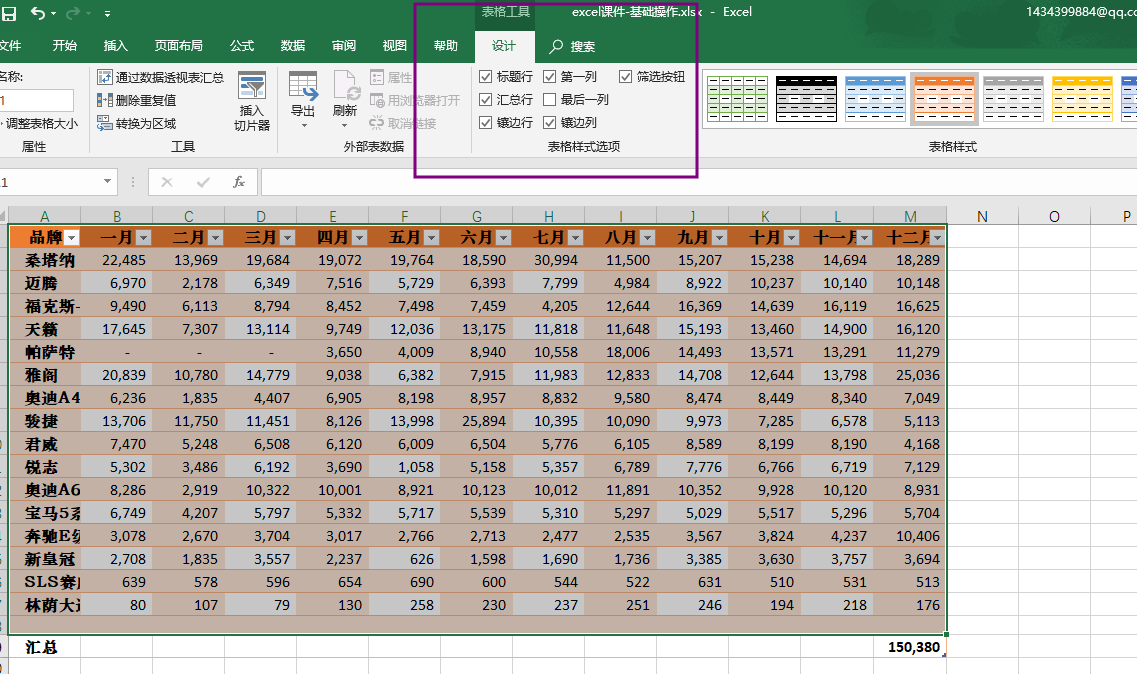The image size is (1137, 674).
Task: Open the Quick Access Toolbar customize arrow
Action: 107,14
